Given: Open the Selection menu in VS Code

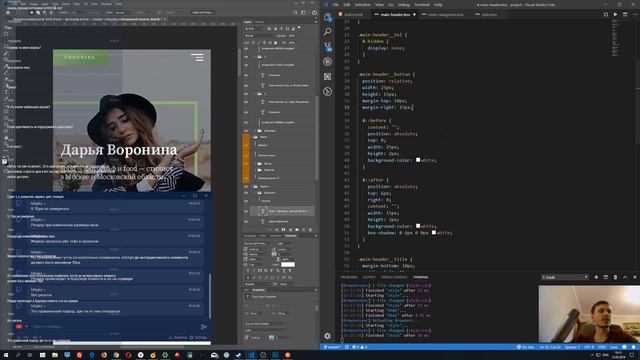Looking at the screenshot, I should pyautogui.click(x=362, y=4).
